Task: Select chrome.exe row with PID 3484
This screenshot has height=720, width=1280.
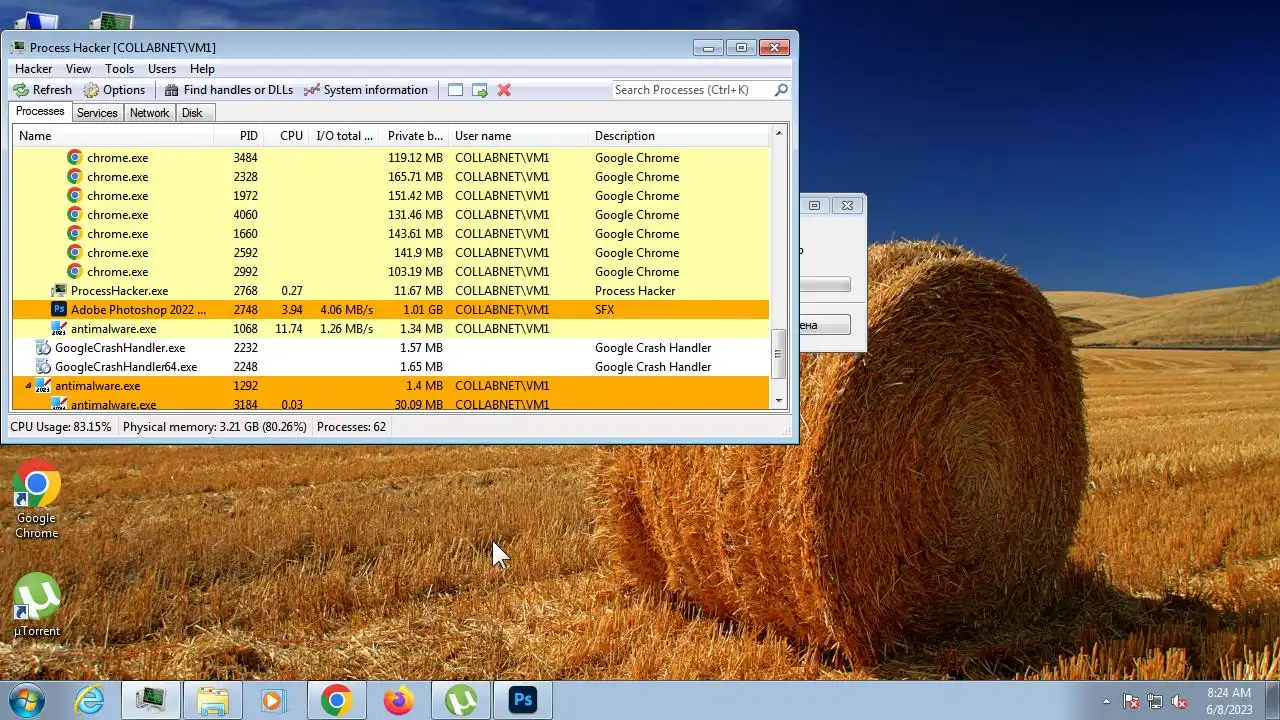Action: coord(391,158)
